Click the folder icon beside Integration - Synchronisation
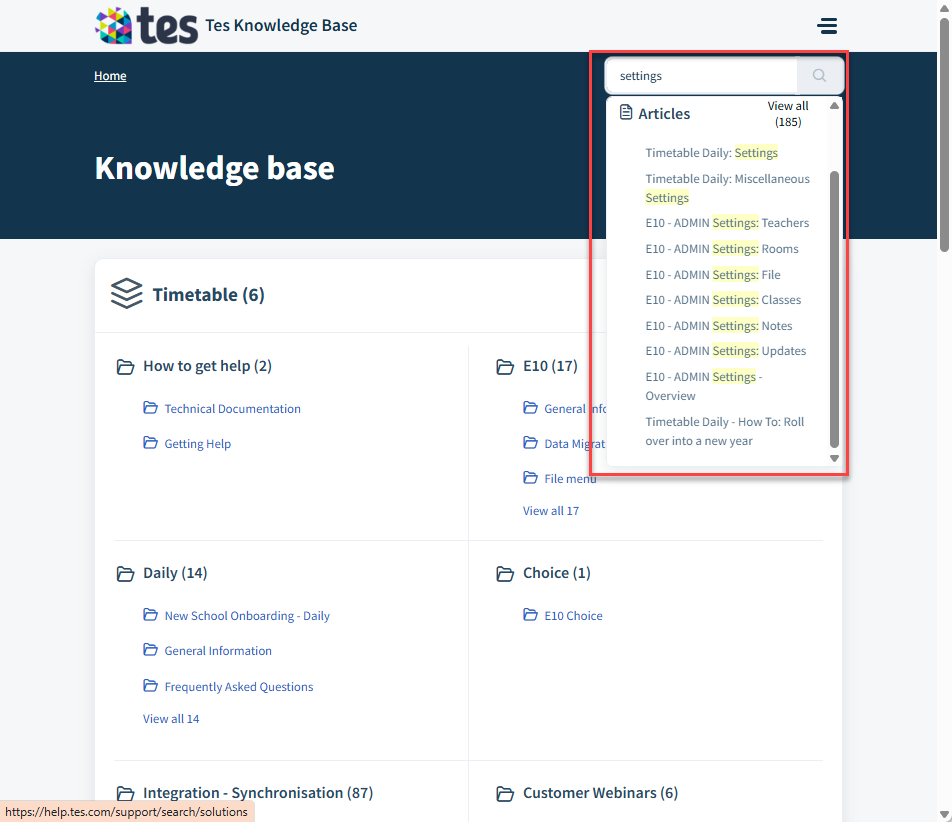This screenshot has height=822, width=952. tap(125, 793)
